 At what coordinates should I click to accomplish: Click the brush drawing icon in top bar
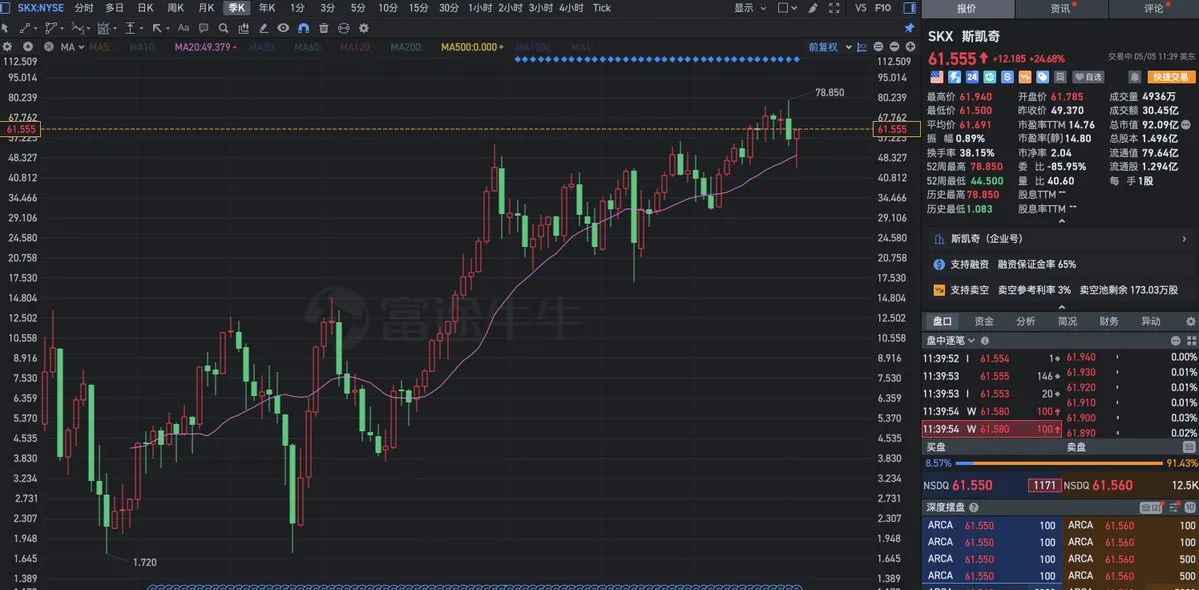click(x=813, y=8)
